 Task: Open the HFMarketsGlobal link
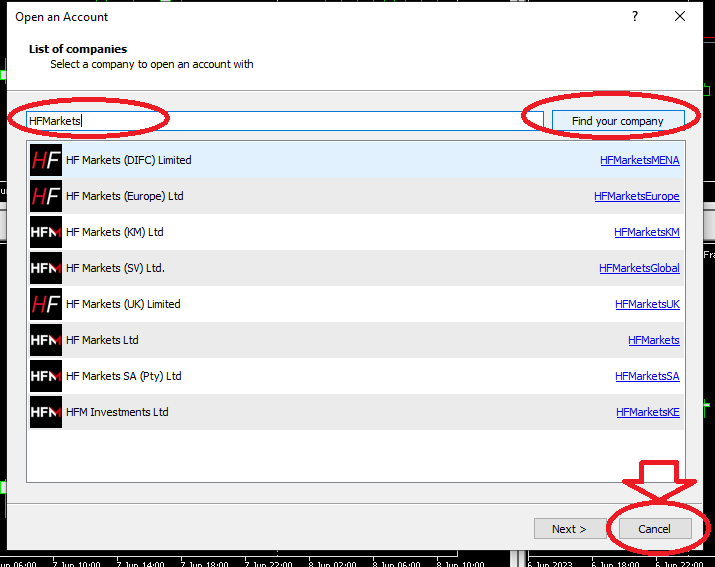point(639,268)
